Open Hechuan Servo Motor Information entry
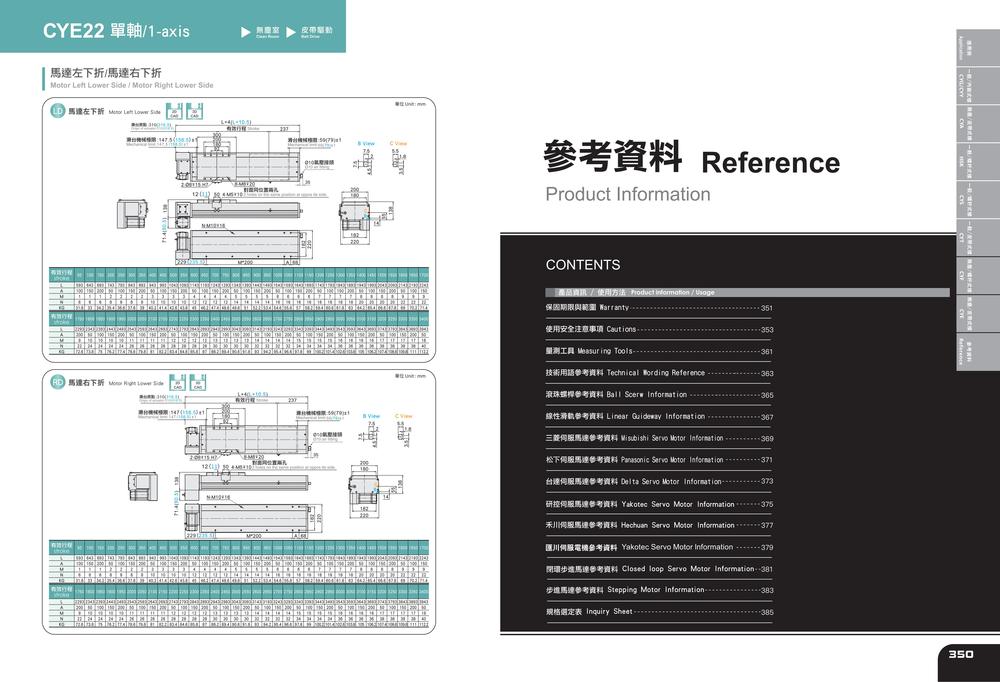The height and width of the screenshot is (682, 1000). tap(659, 525)
